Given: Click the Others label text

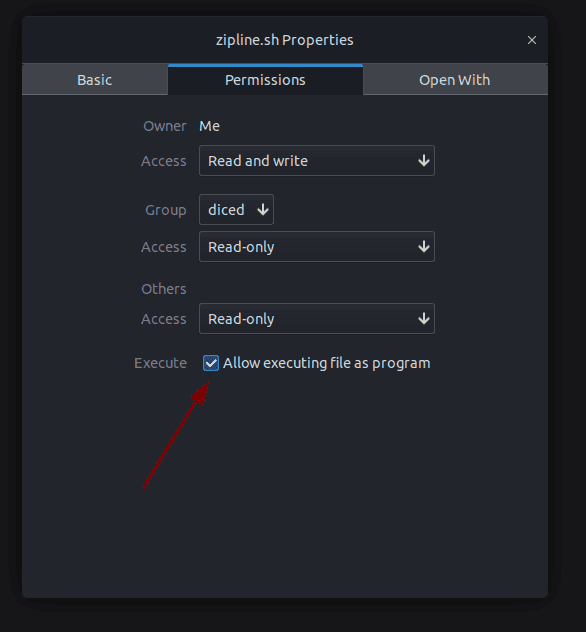Looking at the screenshot, I should (x=164, y=289).
